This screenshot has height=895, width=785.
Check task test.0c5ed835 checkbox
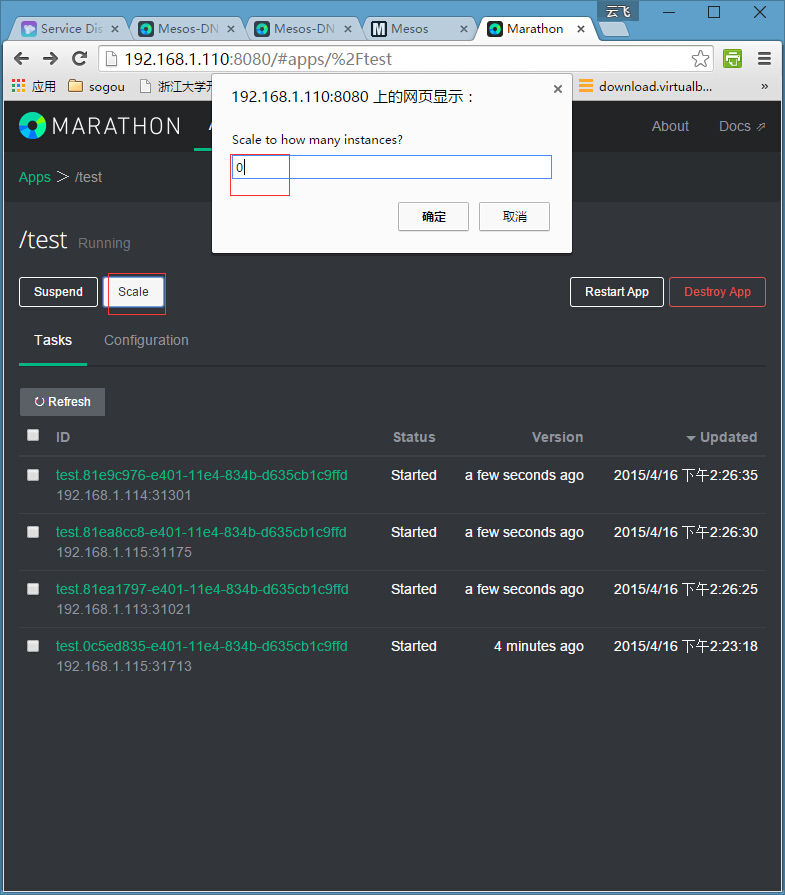point(33,646)
